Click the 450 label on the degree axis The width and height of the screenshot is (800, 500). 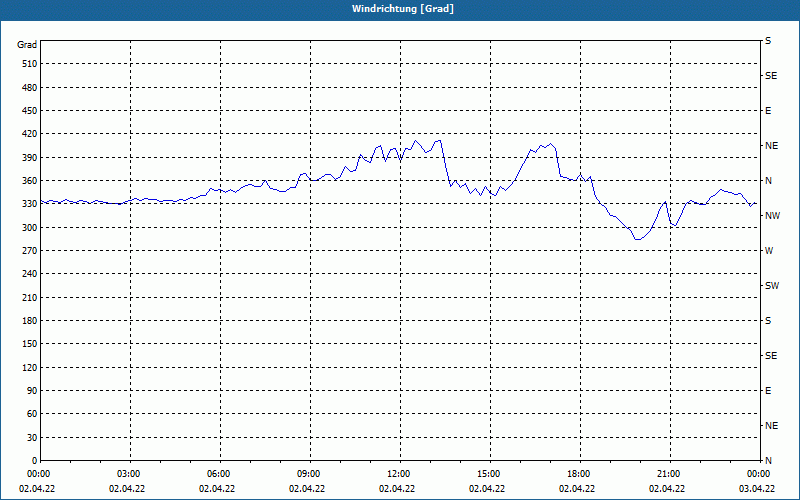30,111
